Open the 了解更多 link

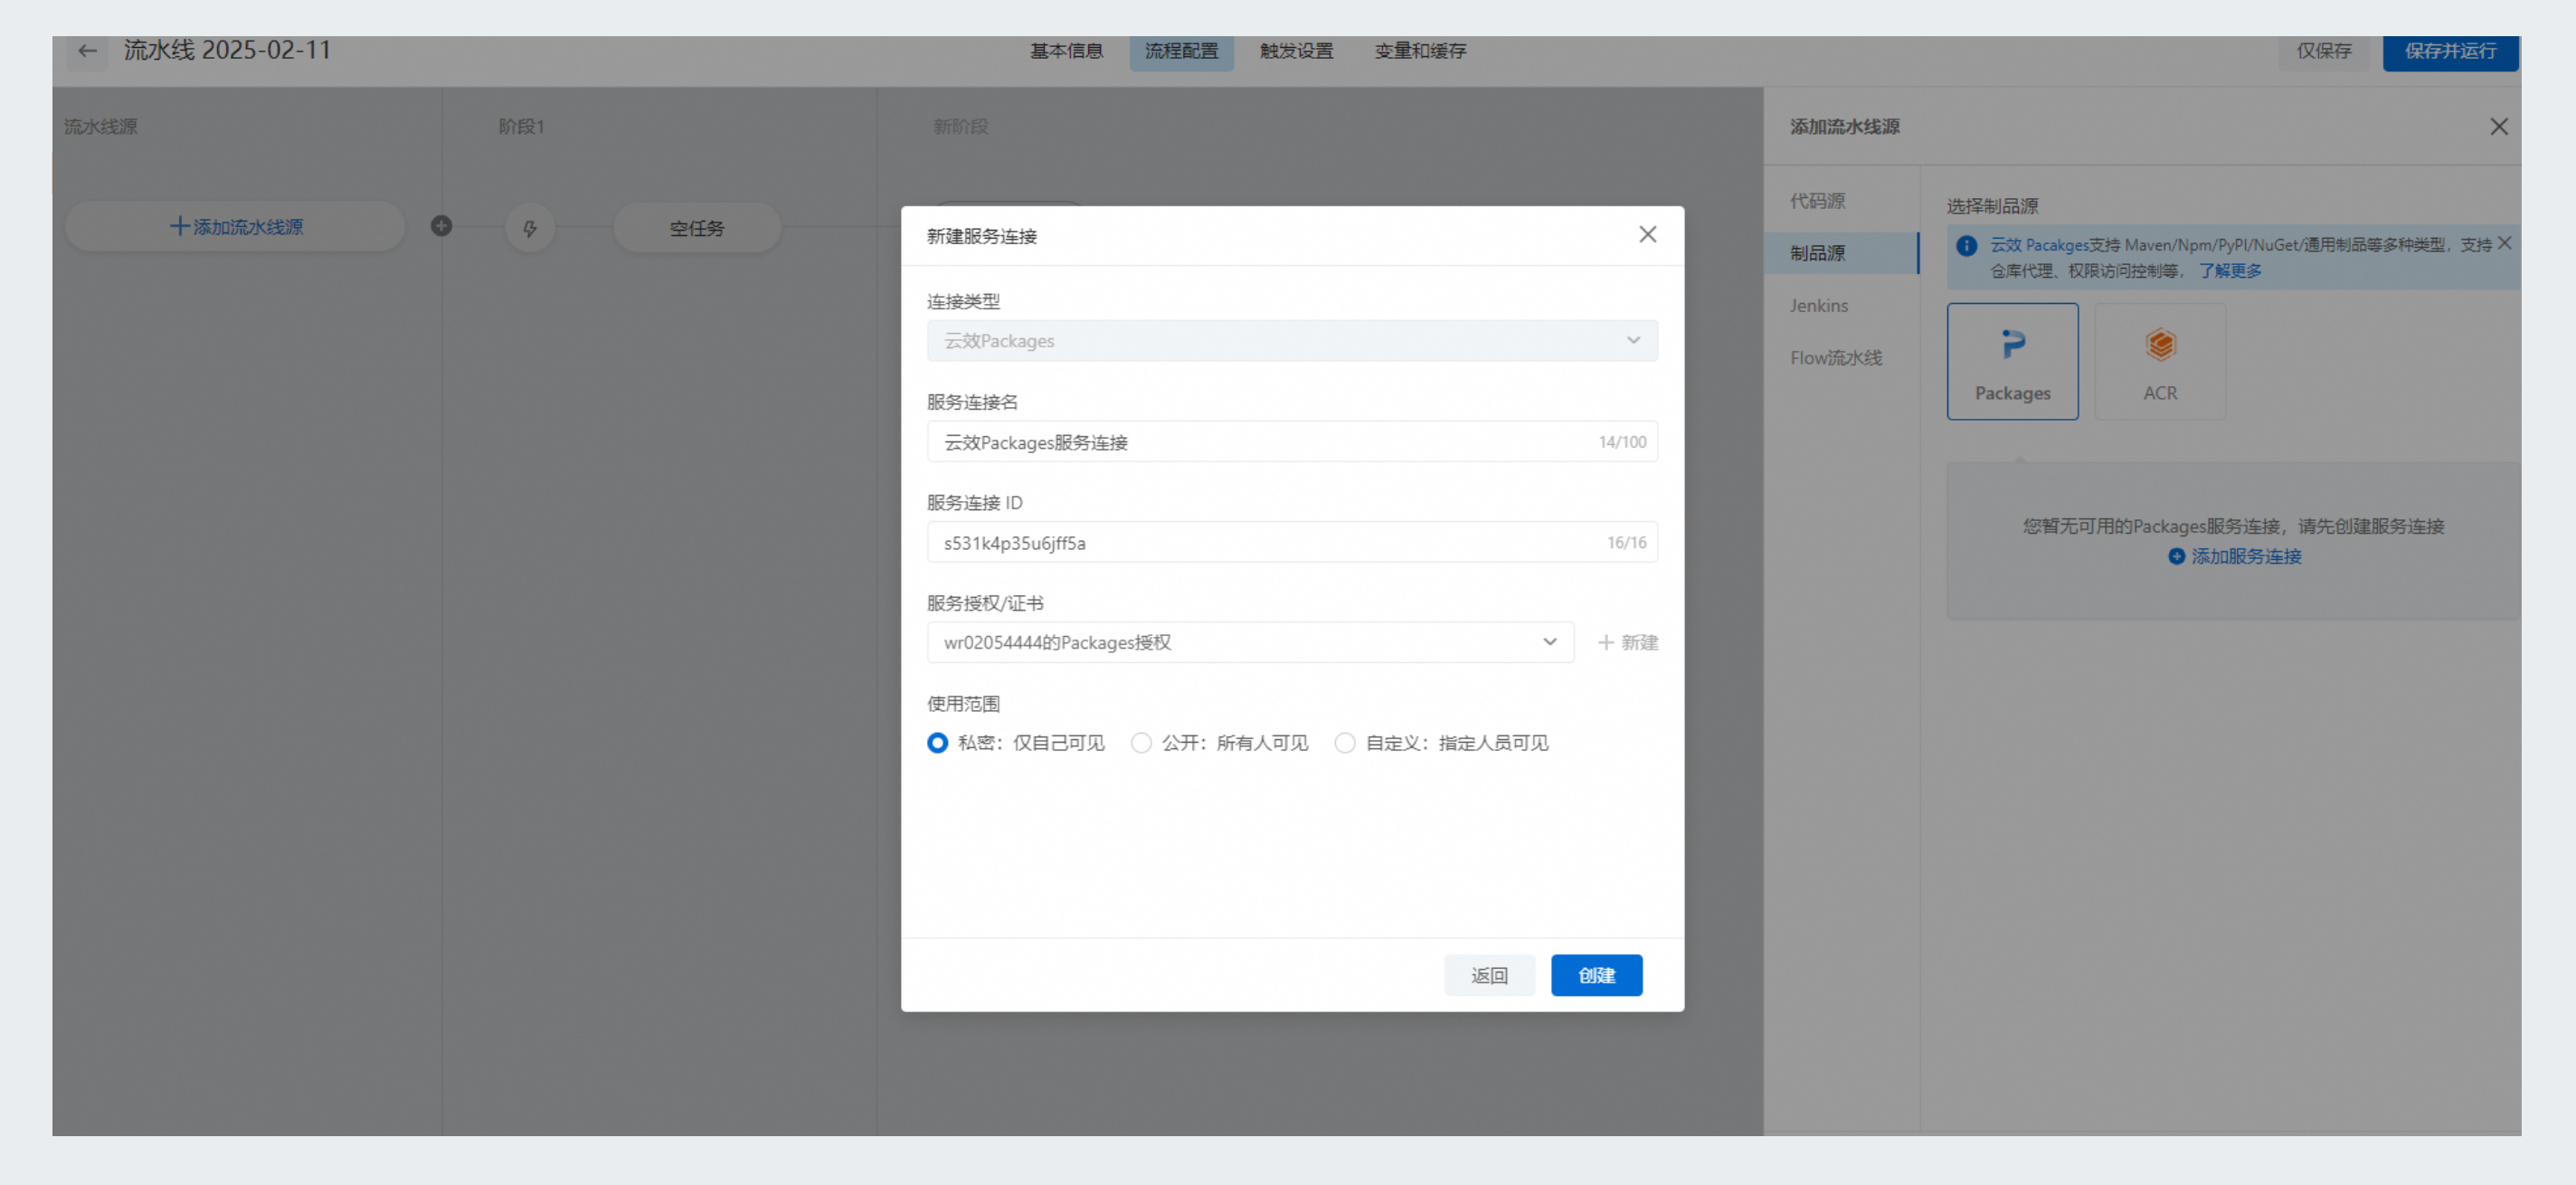click(x=2229, y=271)
